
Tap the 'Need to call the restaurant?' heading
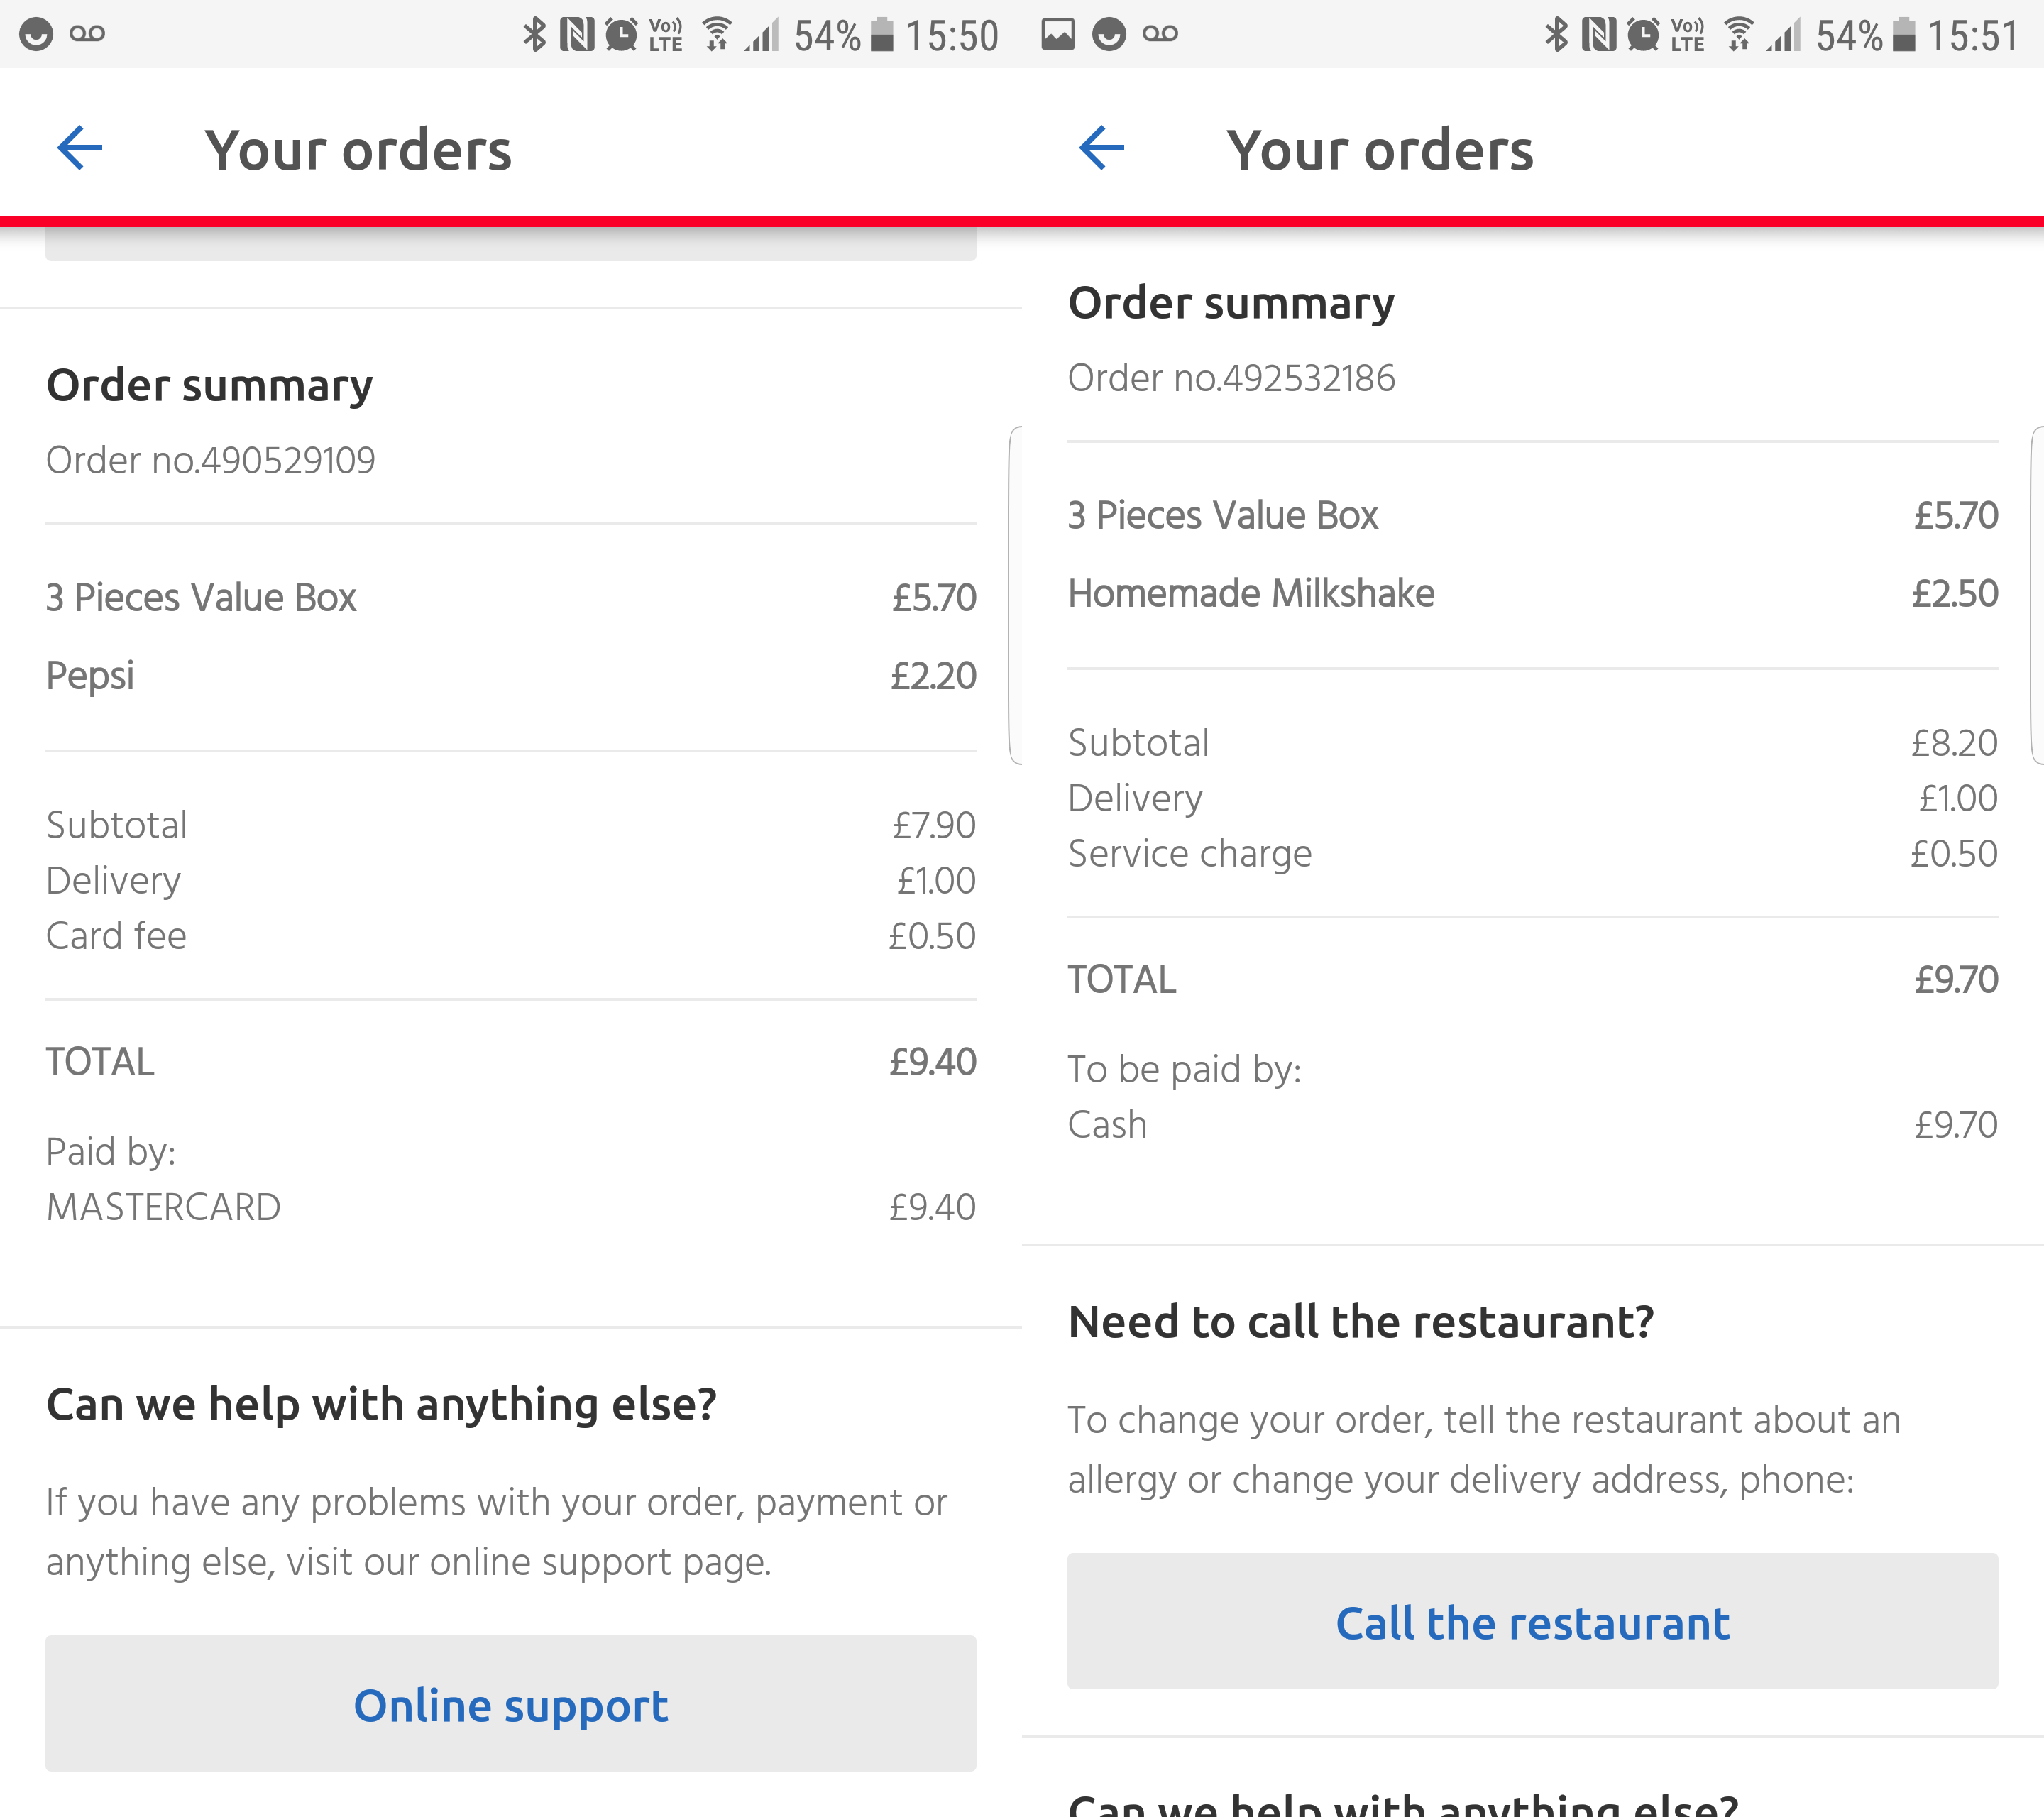(1360, 1322)
